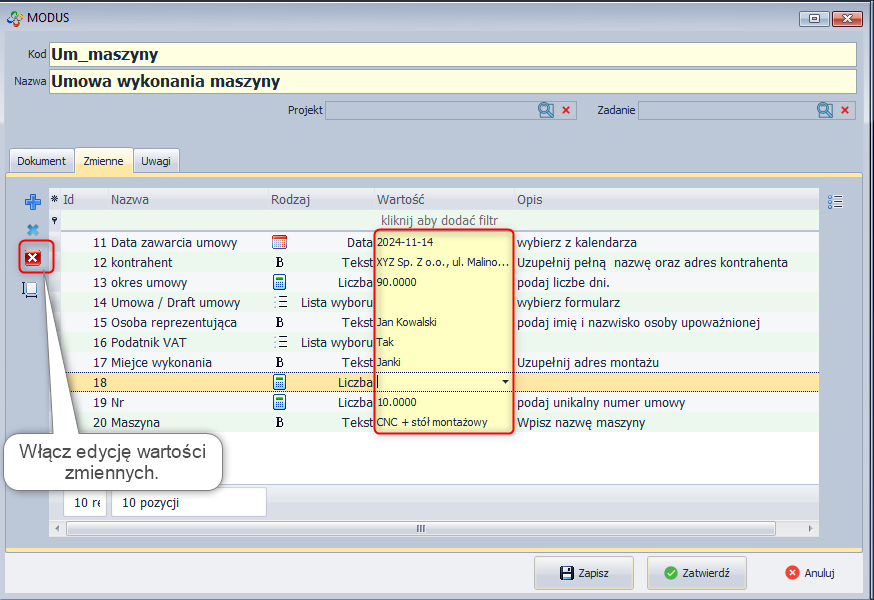Clear the Zadanie field with red X
This screenshot has width=874, height=600.
845,110
